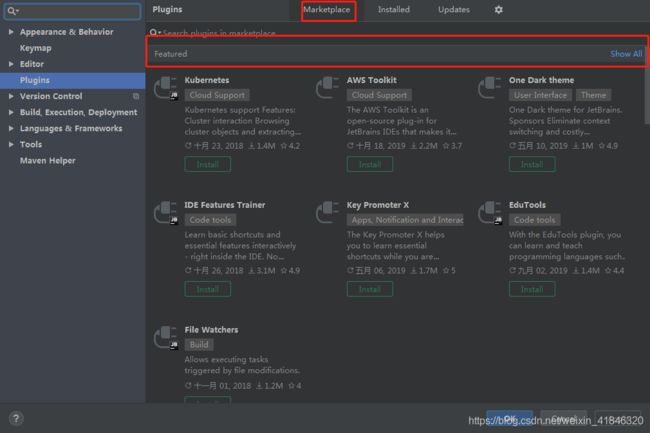Select Maven Helper in settings tree
Image resolution: width=650 pixels, height=433 pixels.
[48, 160]
